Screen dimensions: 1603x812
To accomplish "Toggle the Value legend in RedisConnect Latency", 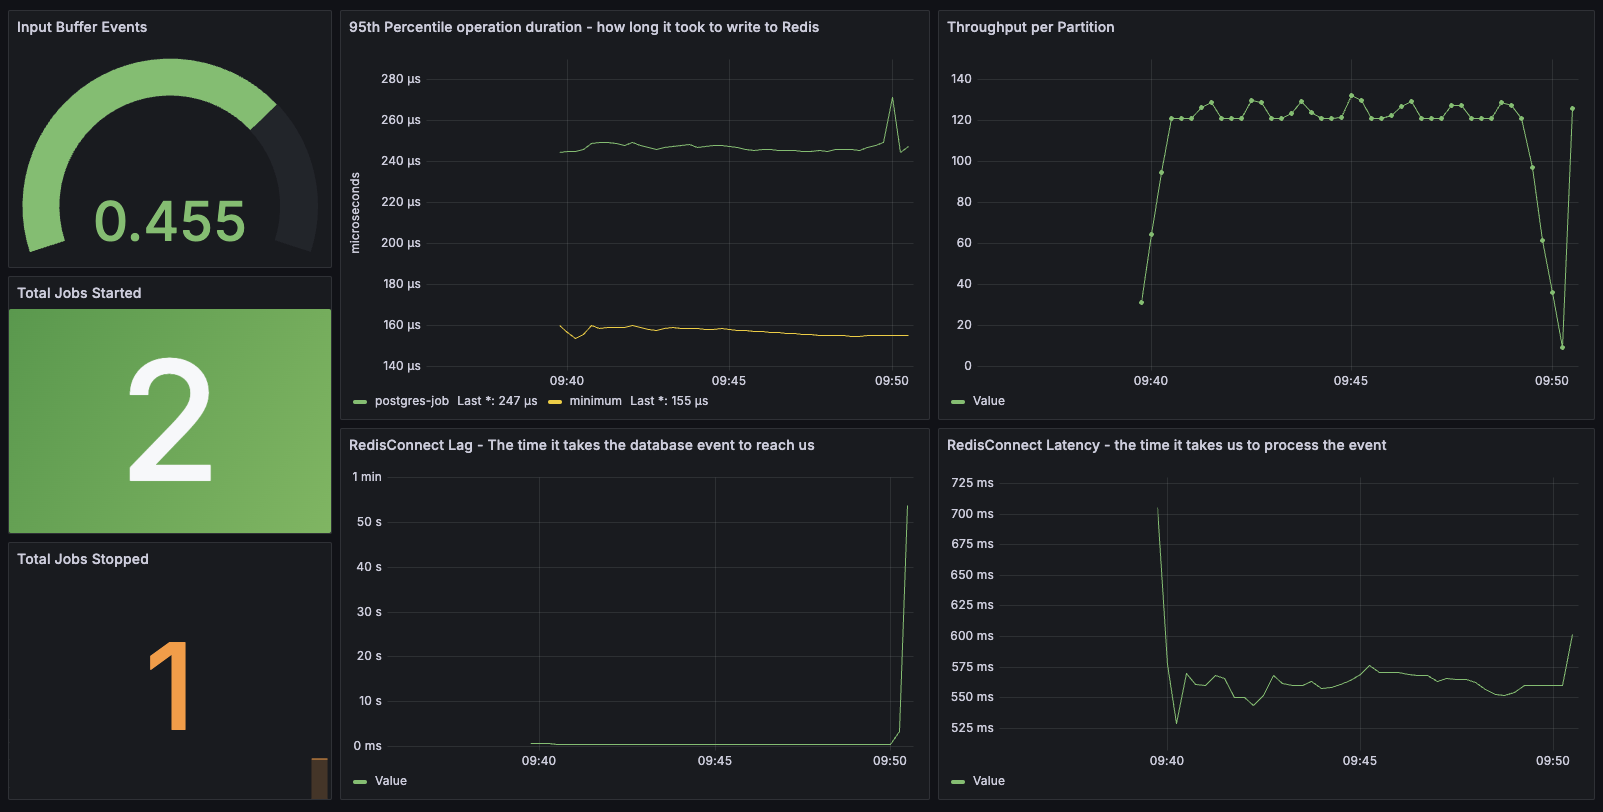I will (x=989, y=781).
